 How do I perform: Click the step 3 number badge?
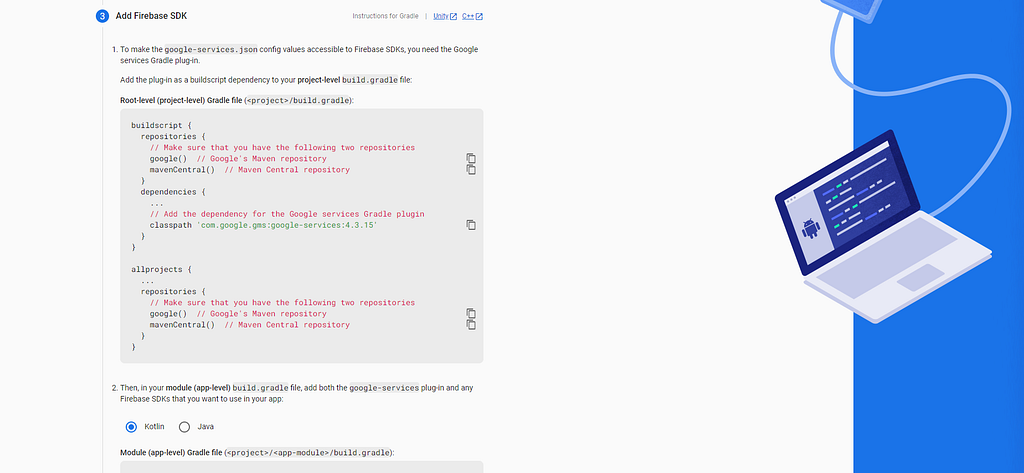click(x=103, y=16)
